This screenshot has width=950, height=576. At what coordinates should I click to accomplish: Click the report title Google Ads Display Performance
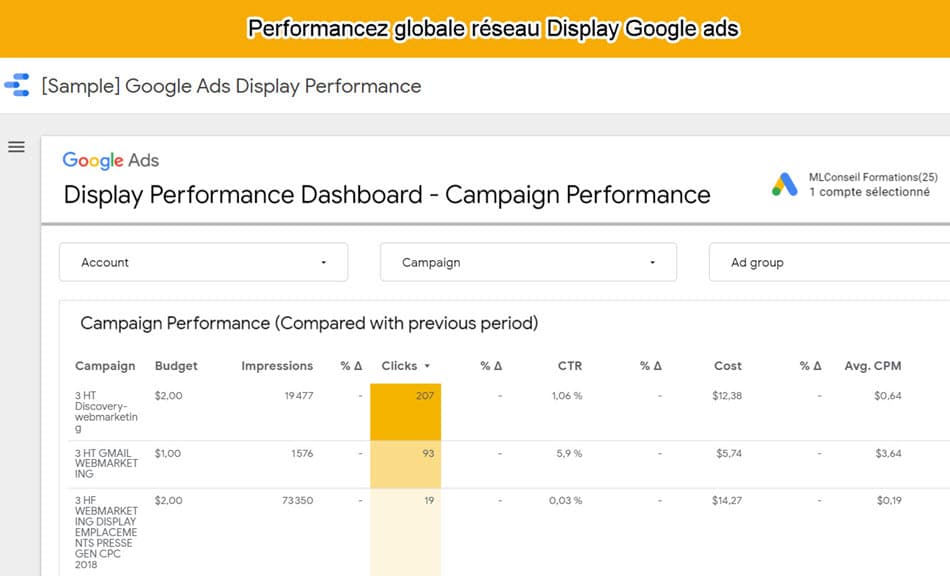coord(231,86)
